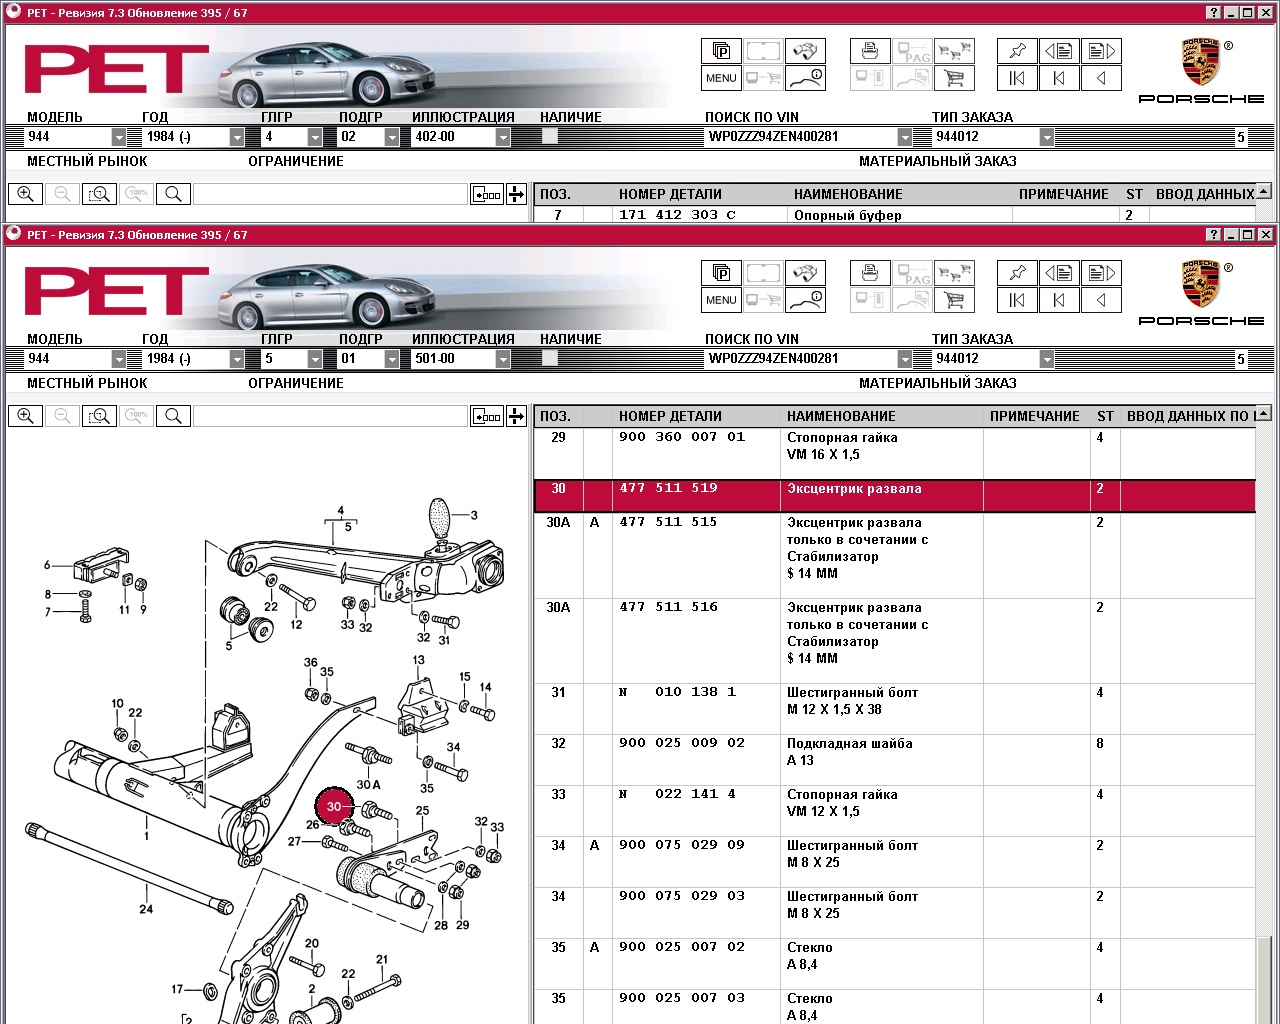Screen dimensions: 1280x1024
Task: Click the MENU button in lower window
Action: click(721, 300)
